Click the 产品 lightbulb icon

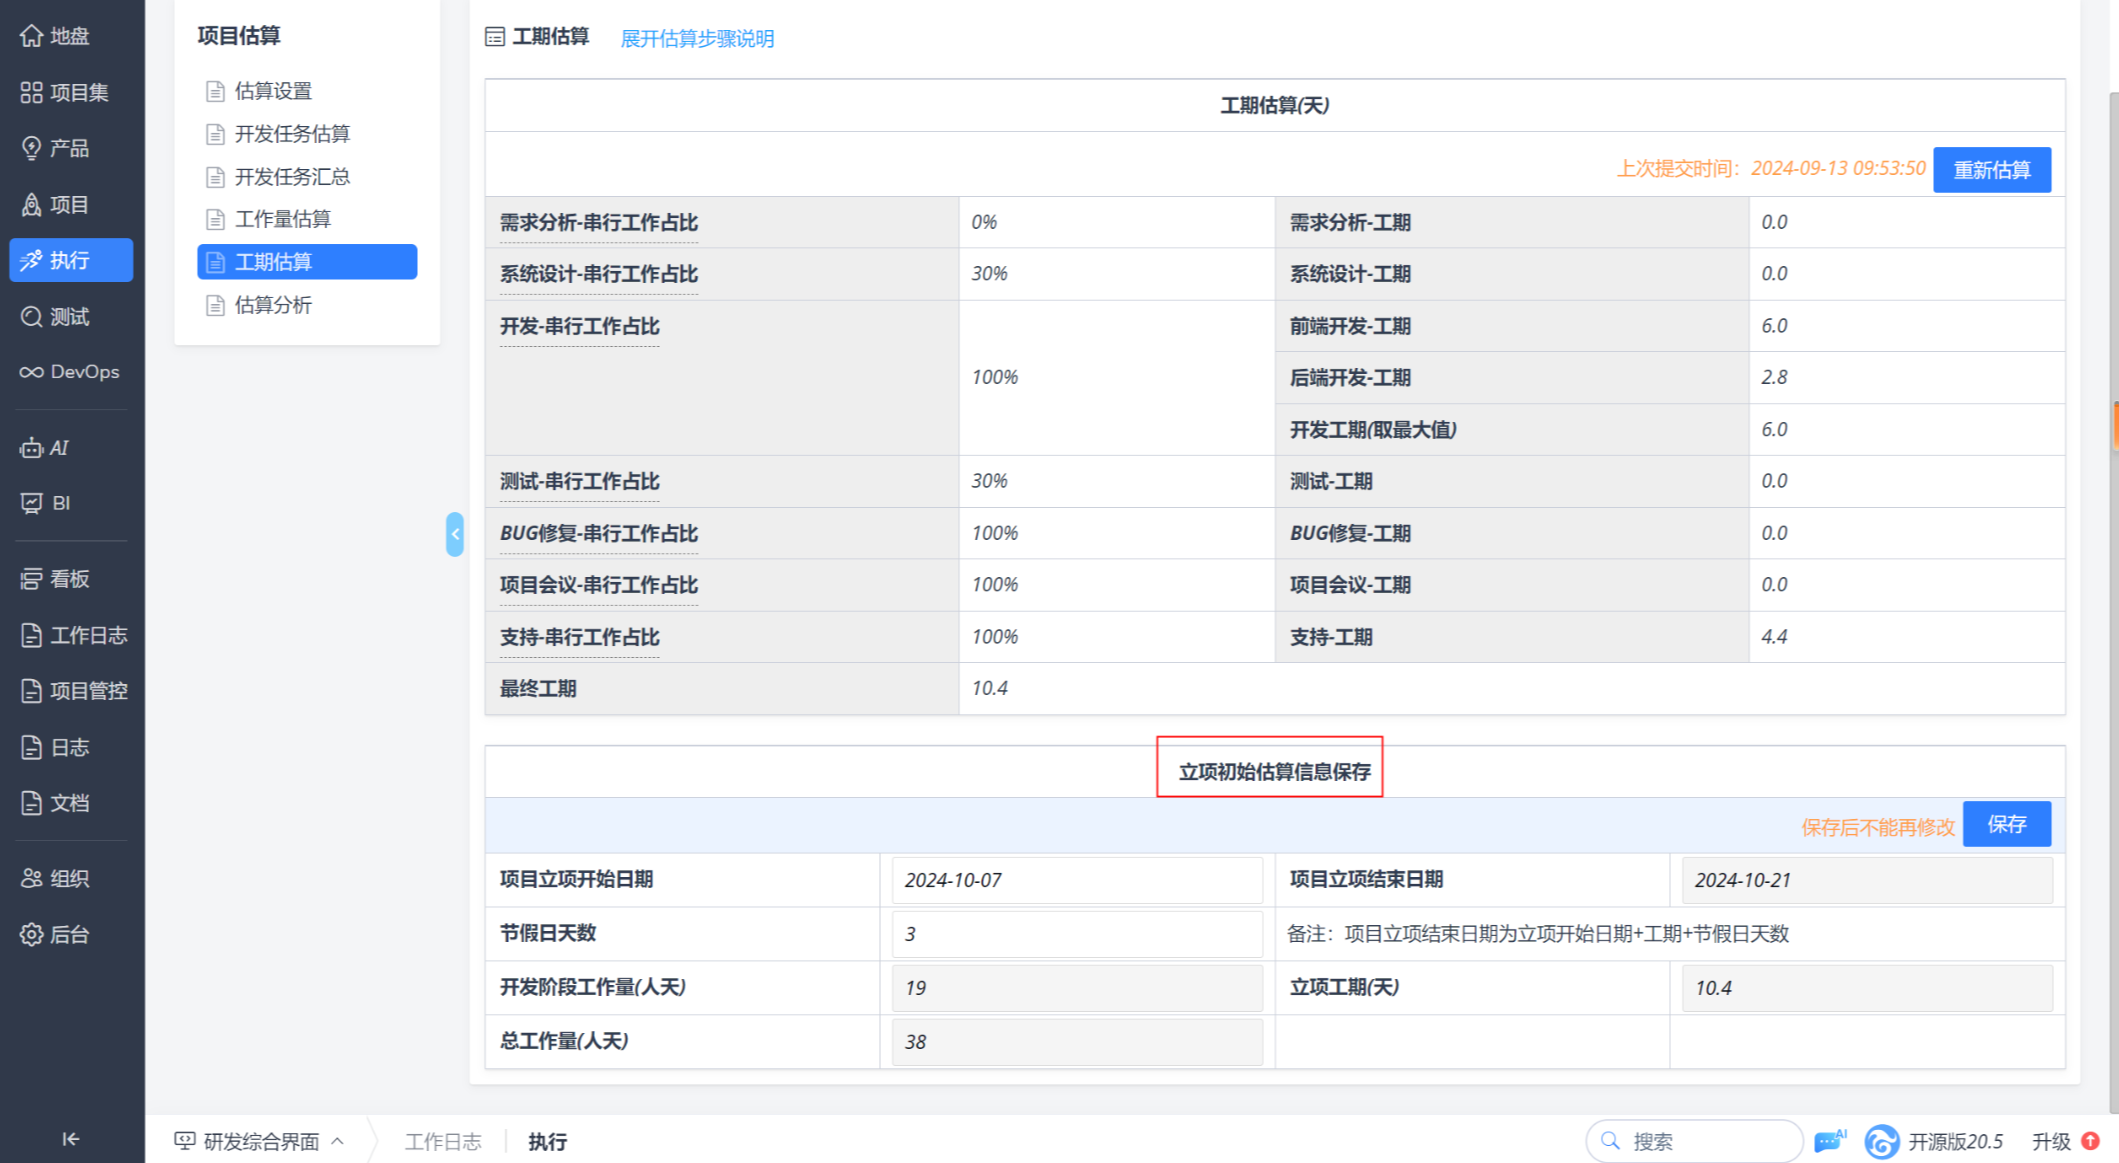(x=31, y=148)
